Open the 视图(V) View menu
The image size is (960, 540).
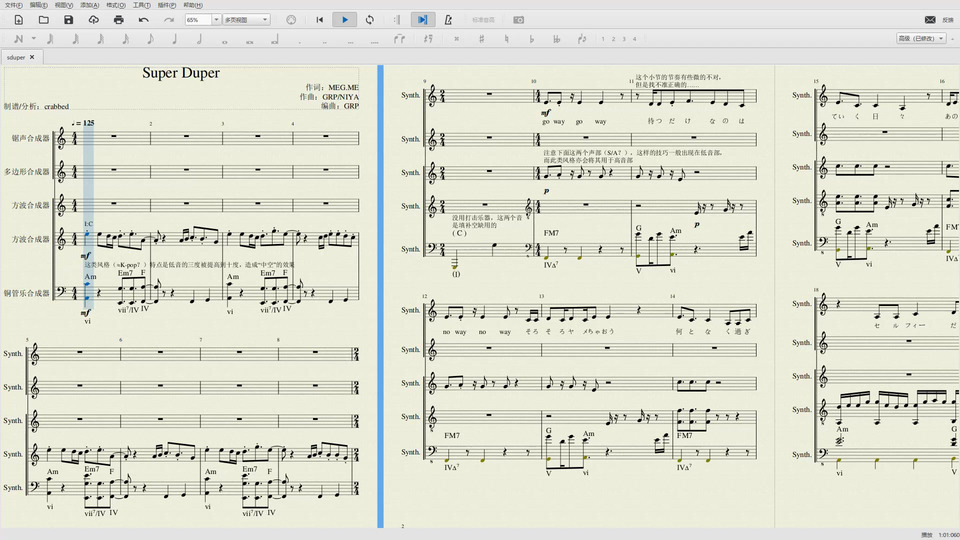pyautogui.click(x=64, y=5)
